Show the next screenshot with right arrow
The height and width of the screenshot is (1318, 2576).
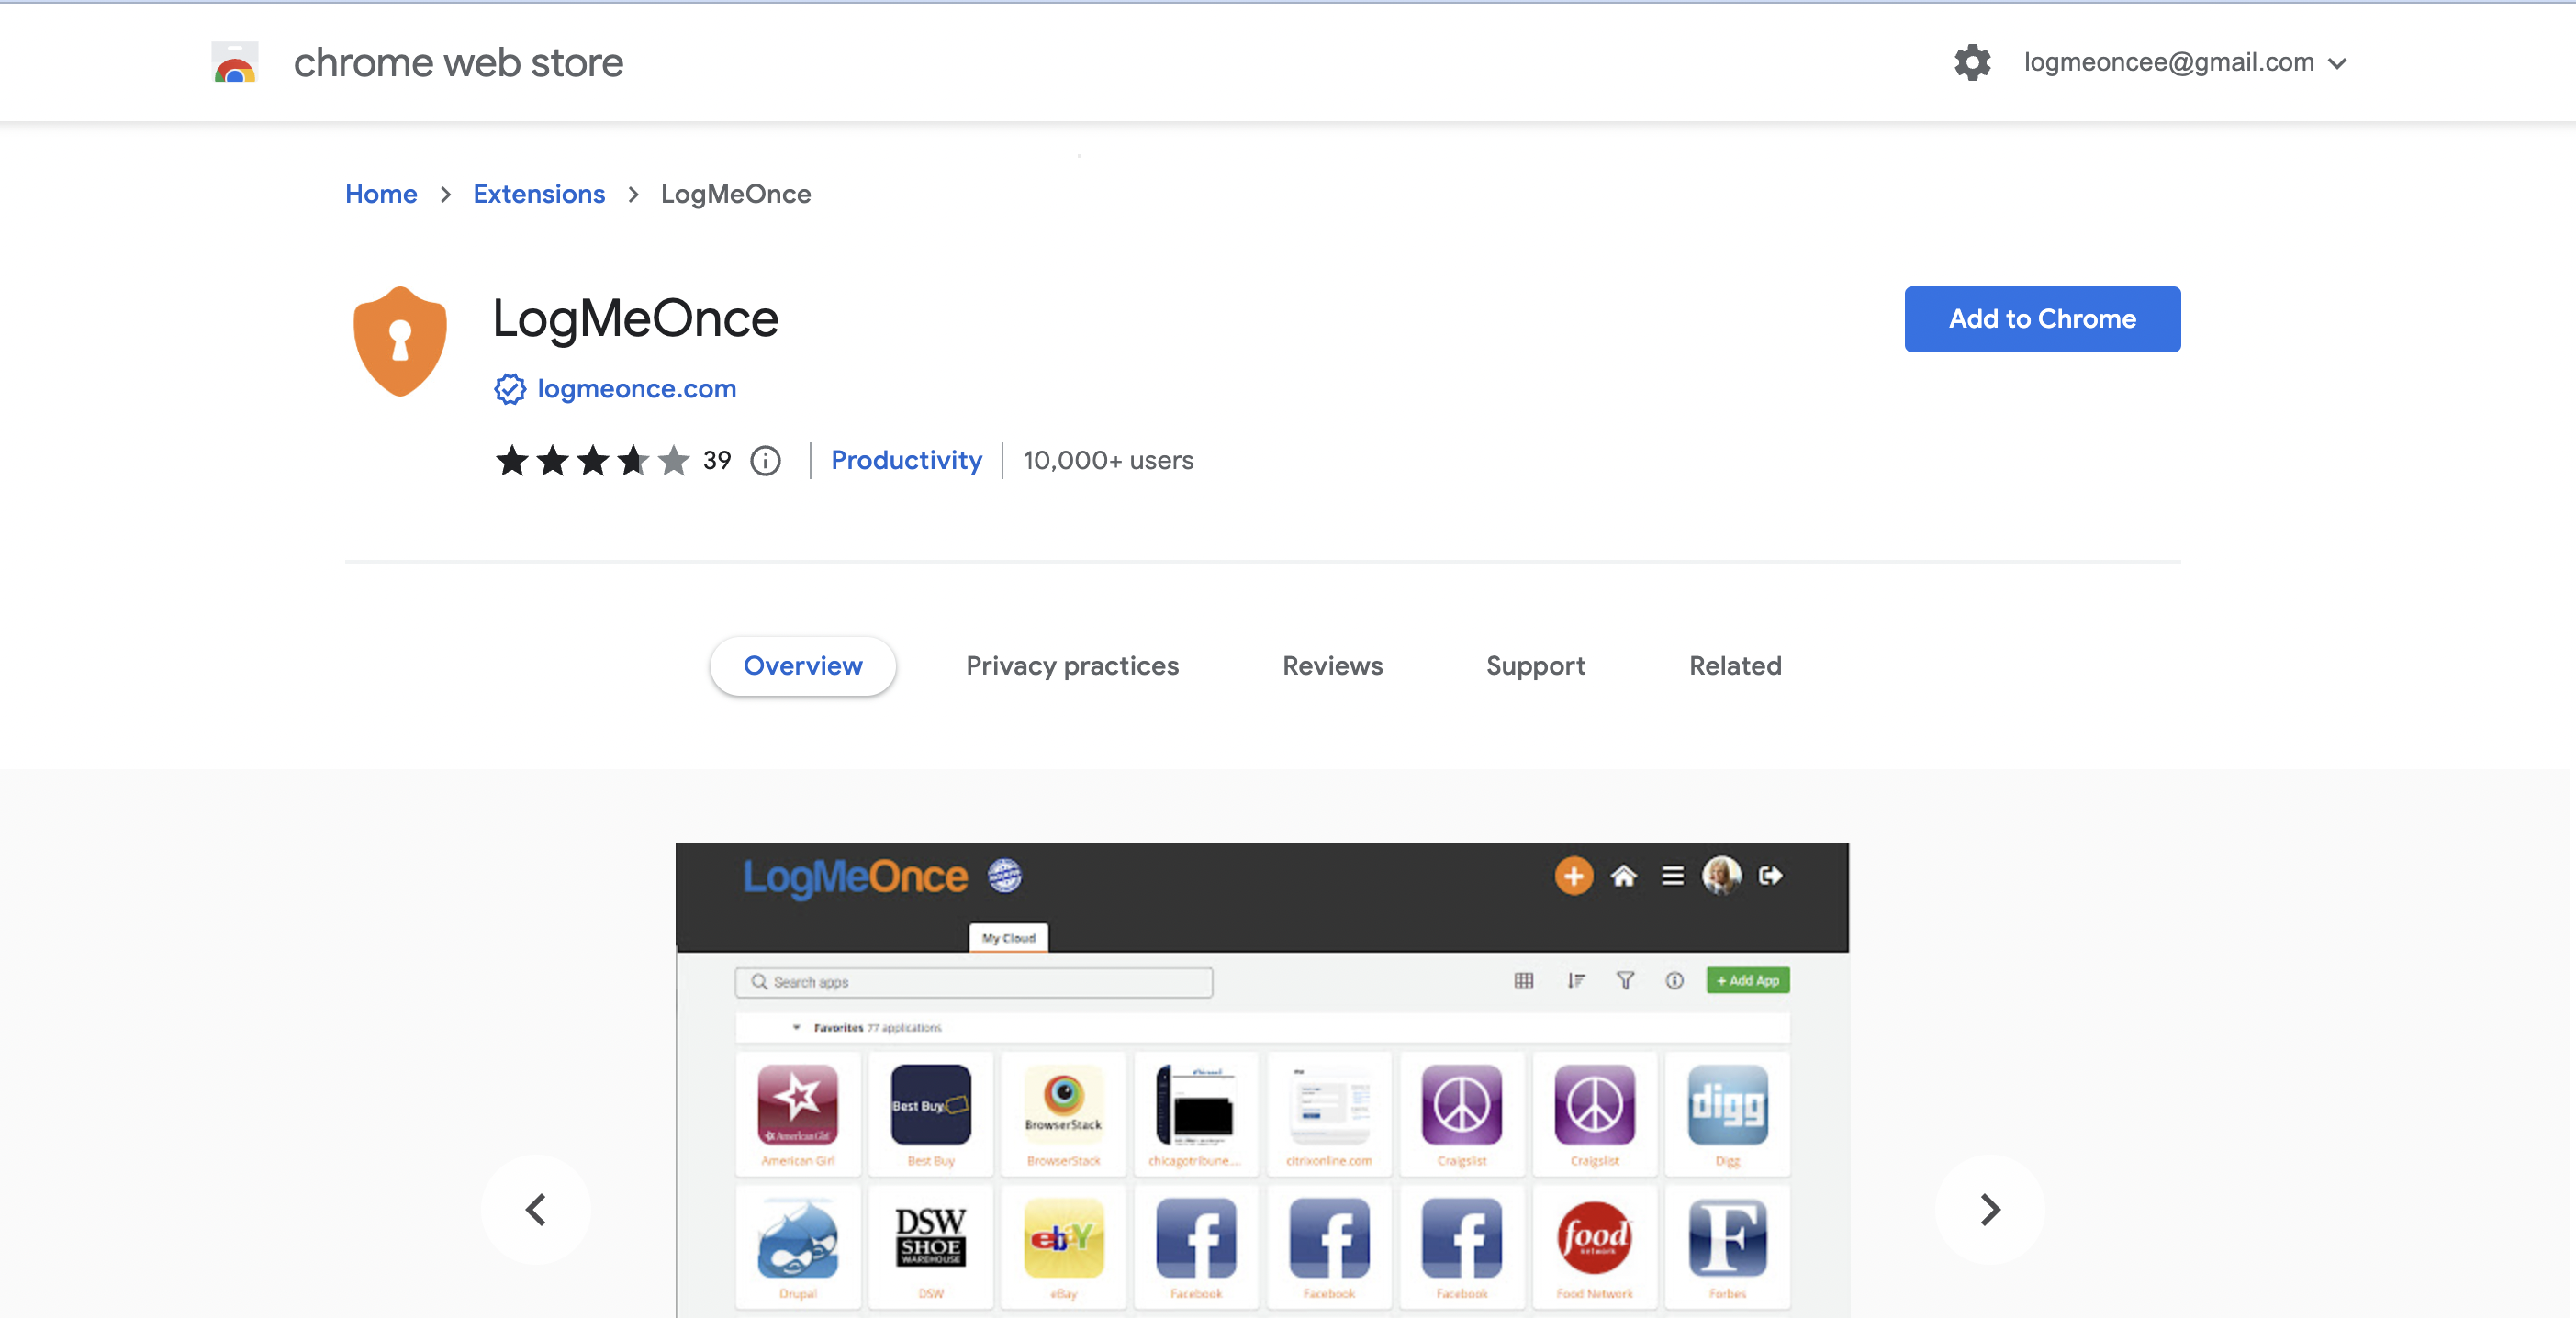(1990, 1209)
